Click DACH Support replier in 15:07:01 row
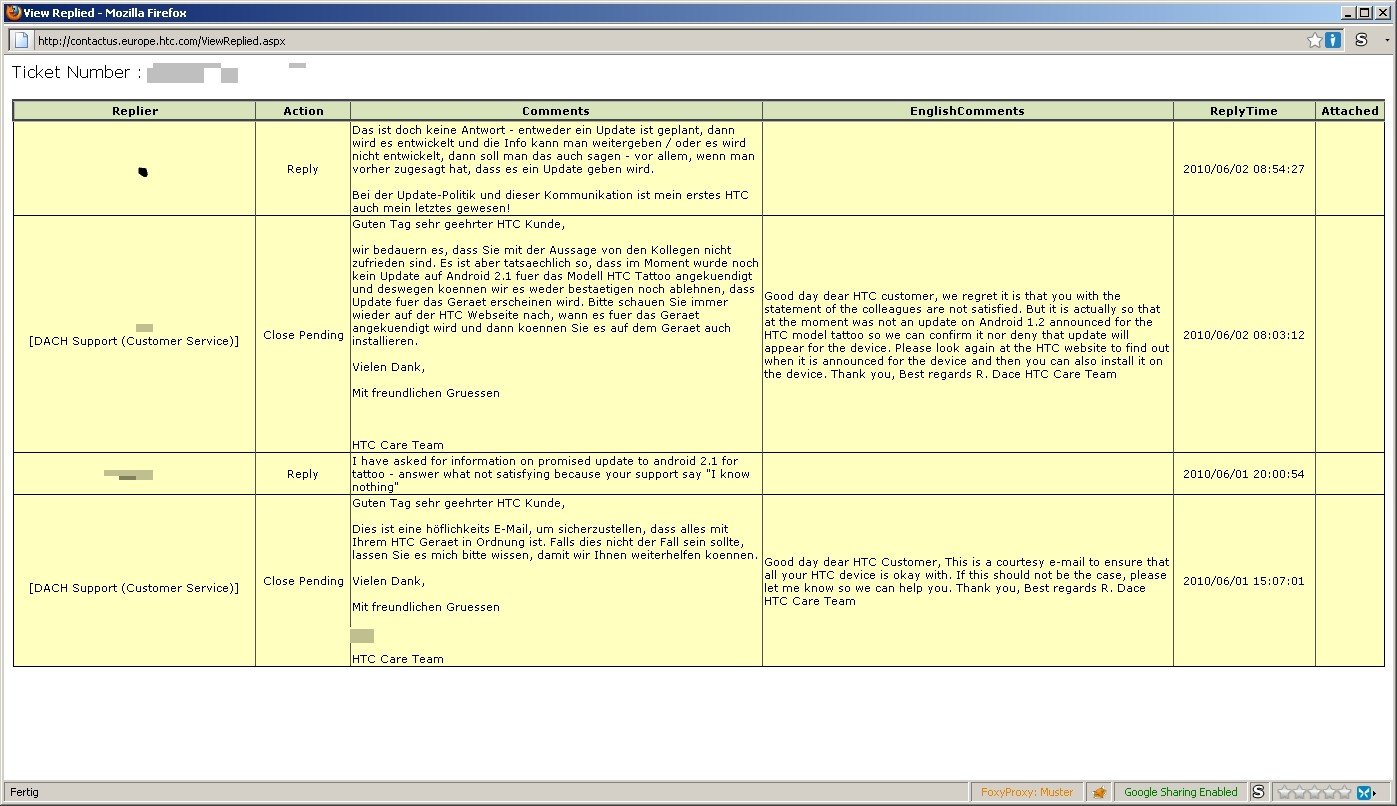This screenshot has height=806, width=1397. click(134, 588)
